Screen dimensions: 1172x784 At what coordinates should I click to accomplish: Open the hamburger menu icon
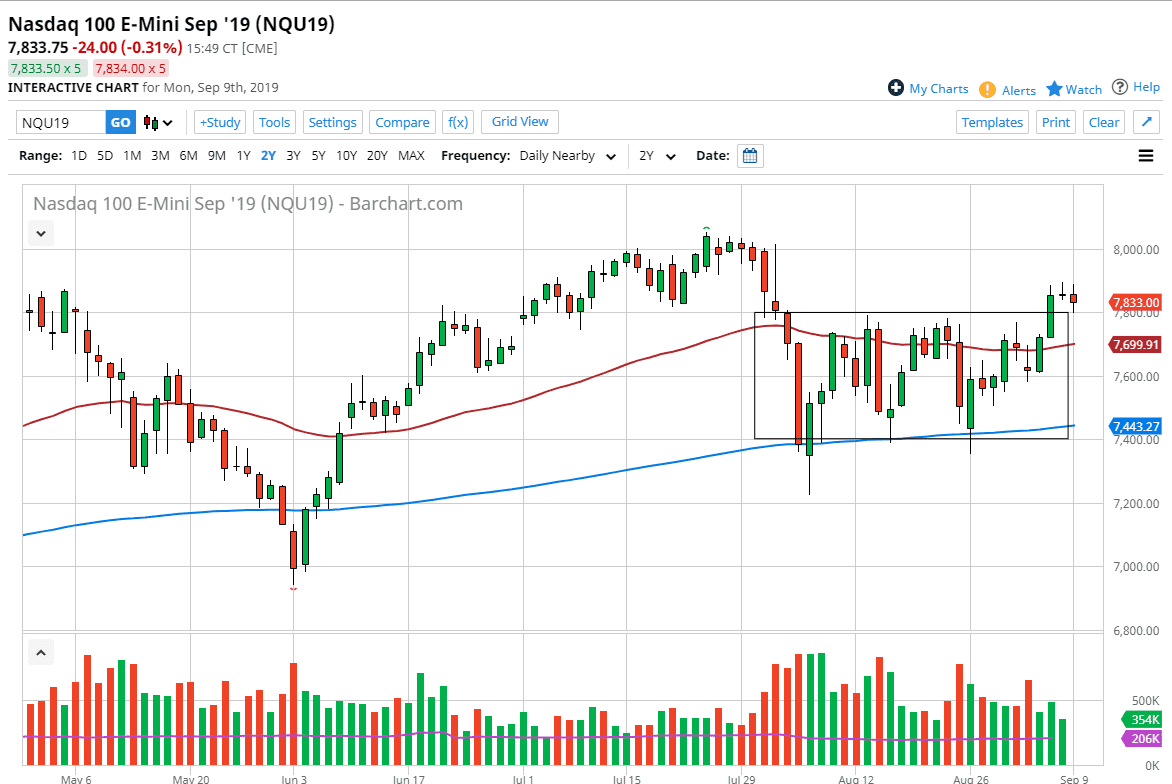[x=1146, y=156]
